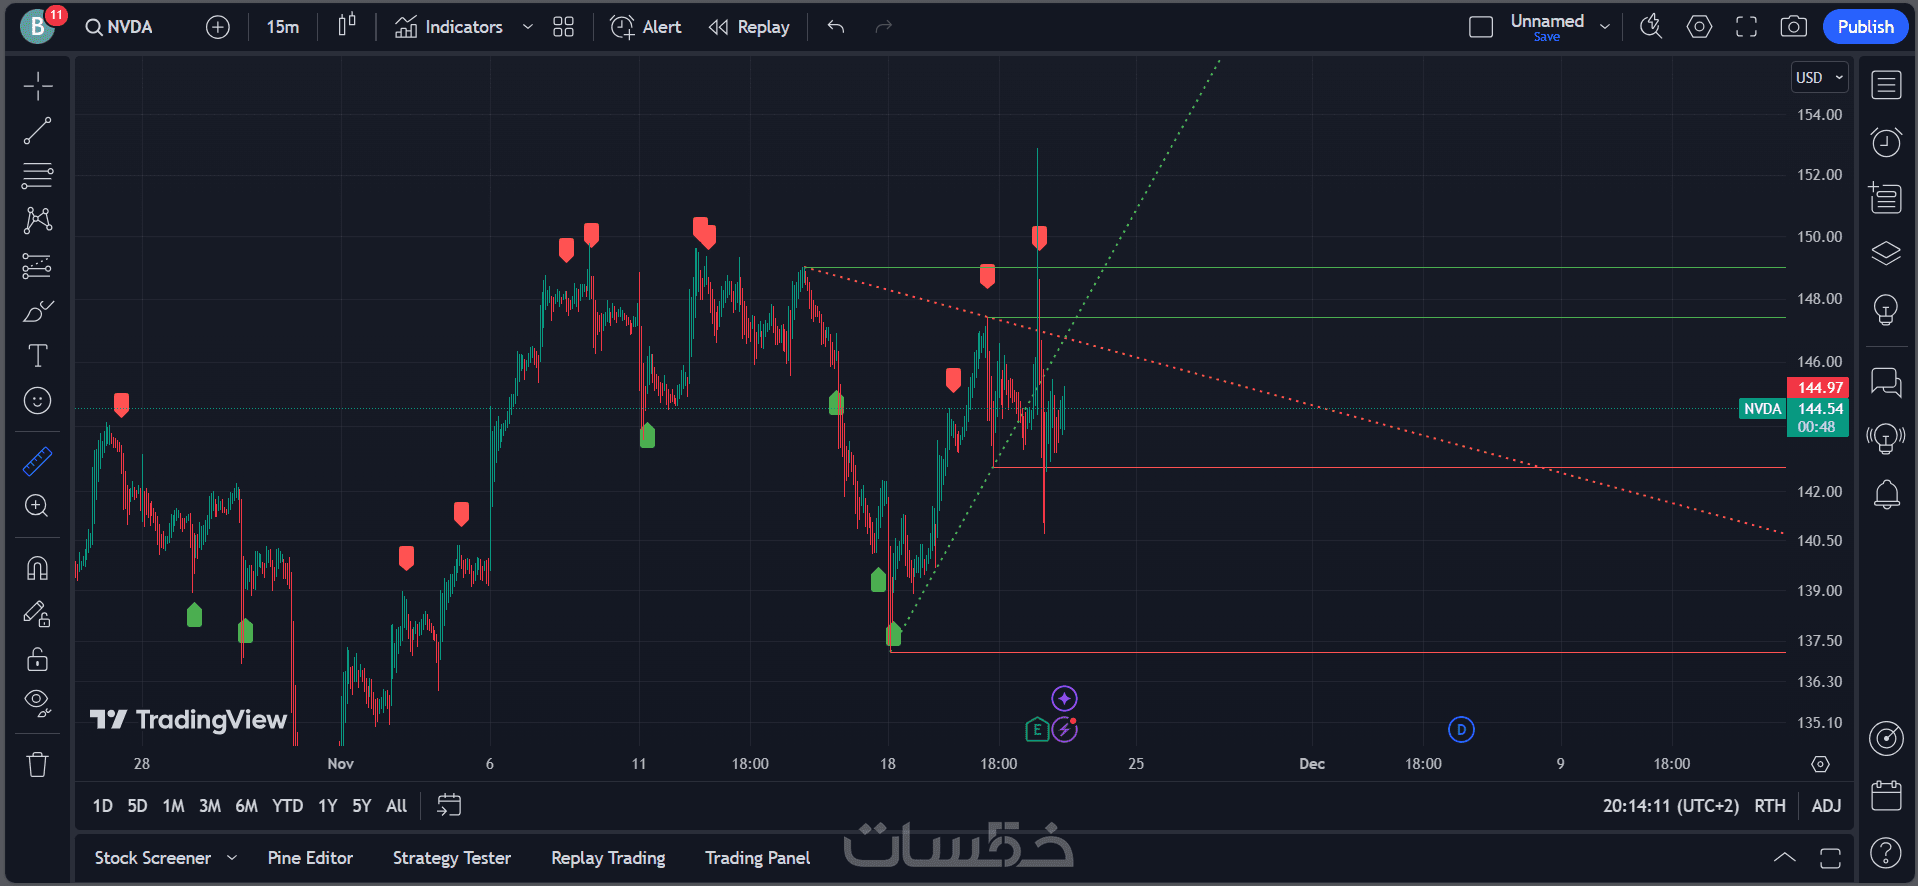Viewport: 1918px width, 886px height.
Task: Start bar Replay mode
Action: coord(750,27)
